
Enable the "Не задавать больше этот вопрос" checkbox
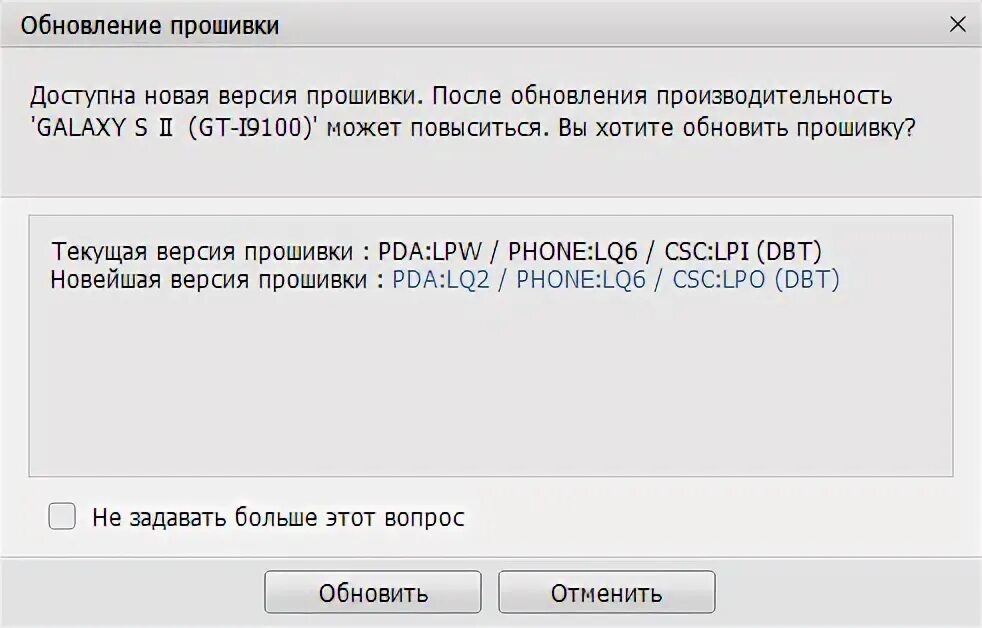pos(62,517)
